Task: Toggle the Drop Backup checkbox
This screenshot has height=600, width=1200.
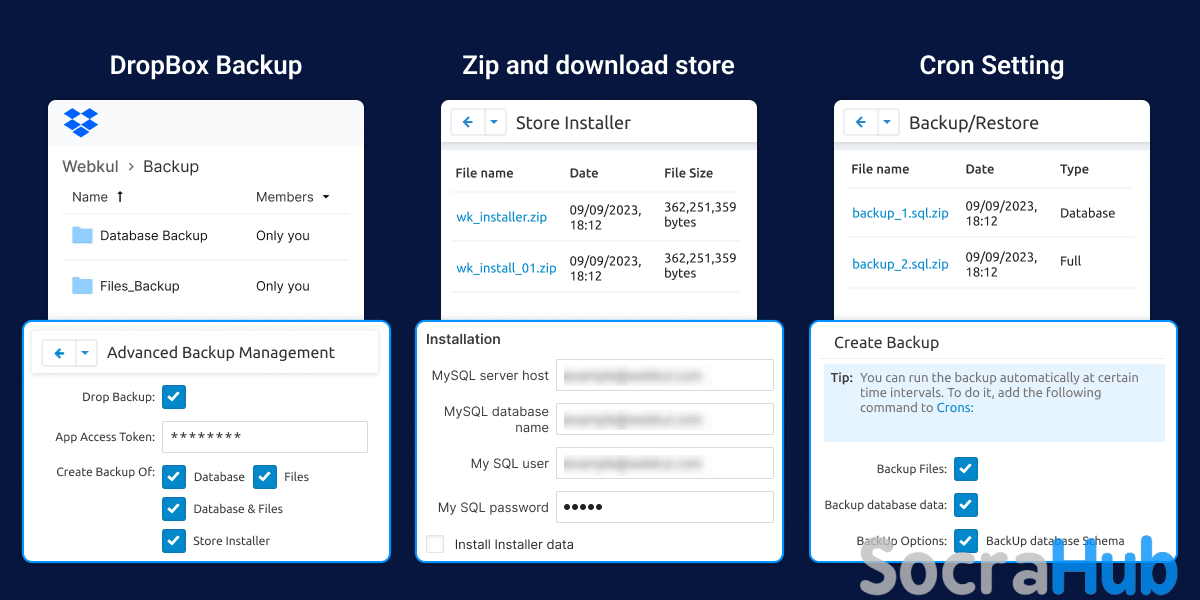Action: pyautogui.click(x=174, y=397)
